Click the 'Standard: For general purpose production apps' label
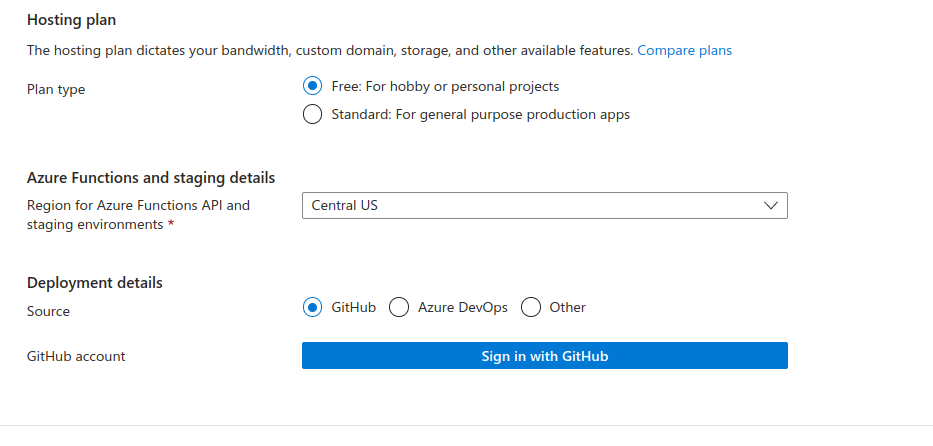Viewport: 933px width, 446px height. (x=480, y=114)
